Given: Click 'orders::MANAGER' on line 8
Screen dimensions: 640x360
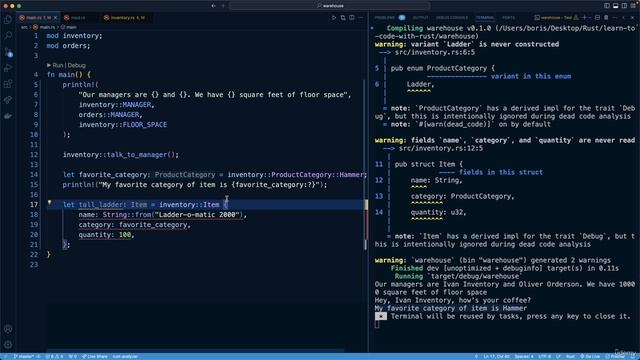Looking at the screenshot, I should click(109, 115).
